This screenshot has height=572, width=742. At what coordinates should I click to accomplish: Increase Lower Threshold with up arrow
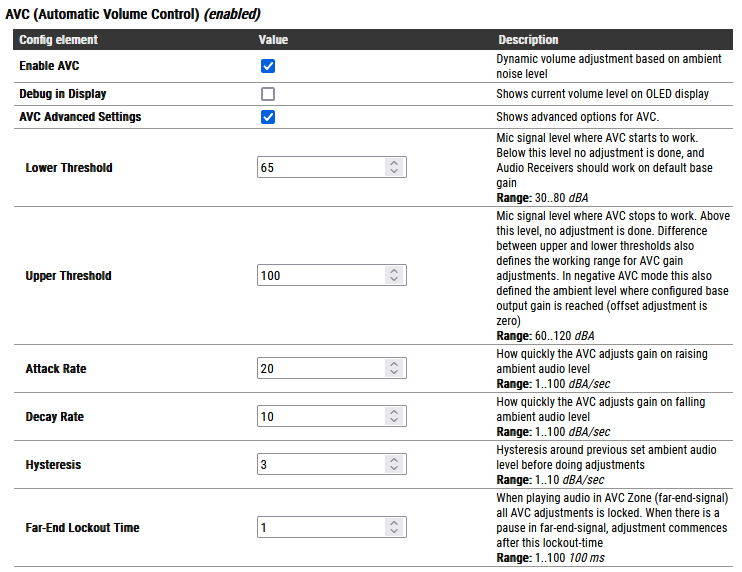[x=394, y=163]
